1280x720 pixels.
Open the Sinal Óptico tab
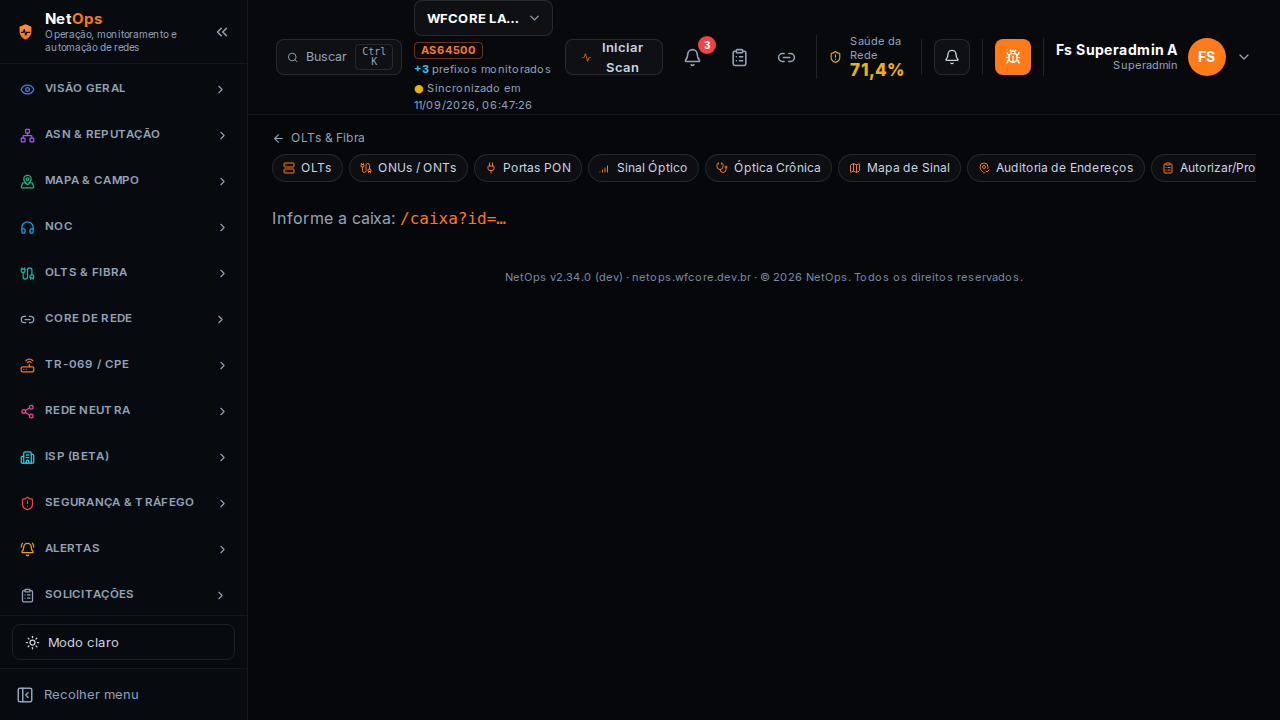643,168
